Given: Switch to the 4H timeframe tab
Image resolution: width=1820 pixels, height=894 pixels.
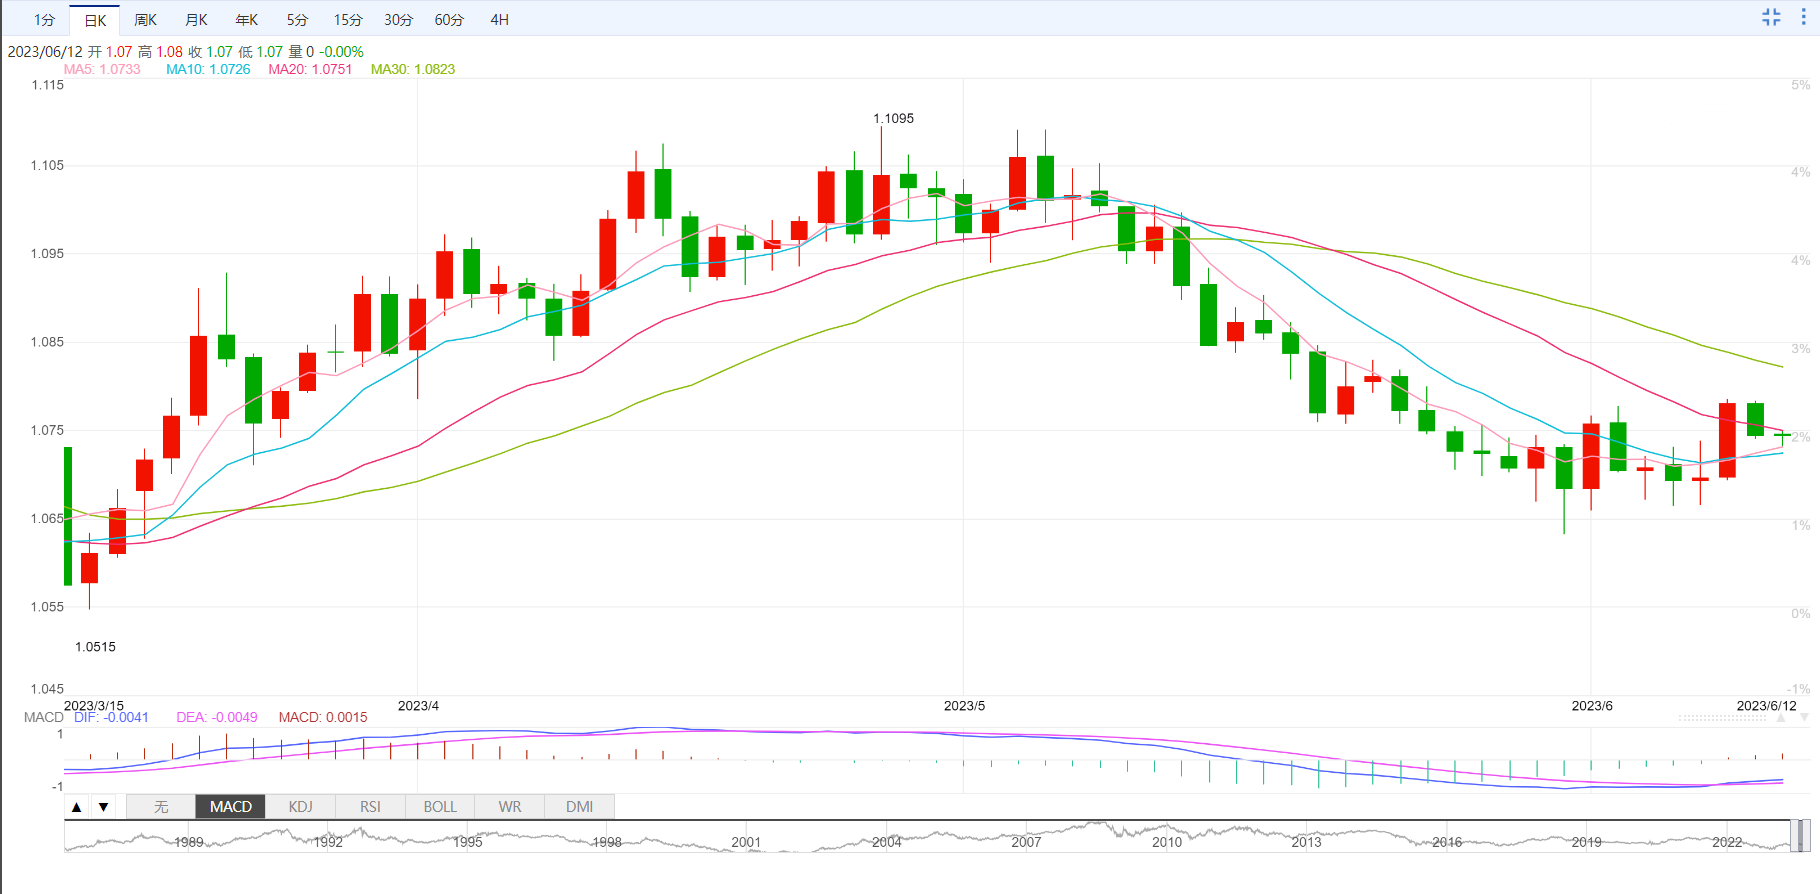Looking at the screenshot, I should [x=500, y=20].
